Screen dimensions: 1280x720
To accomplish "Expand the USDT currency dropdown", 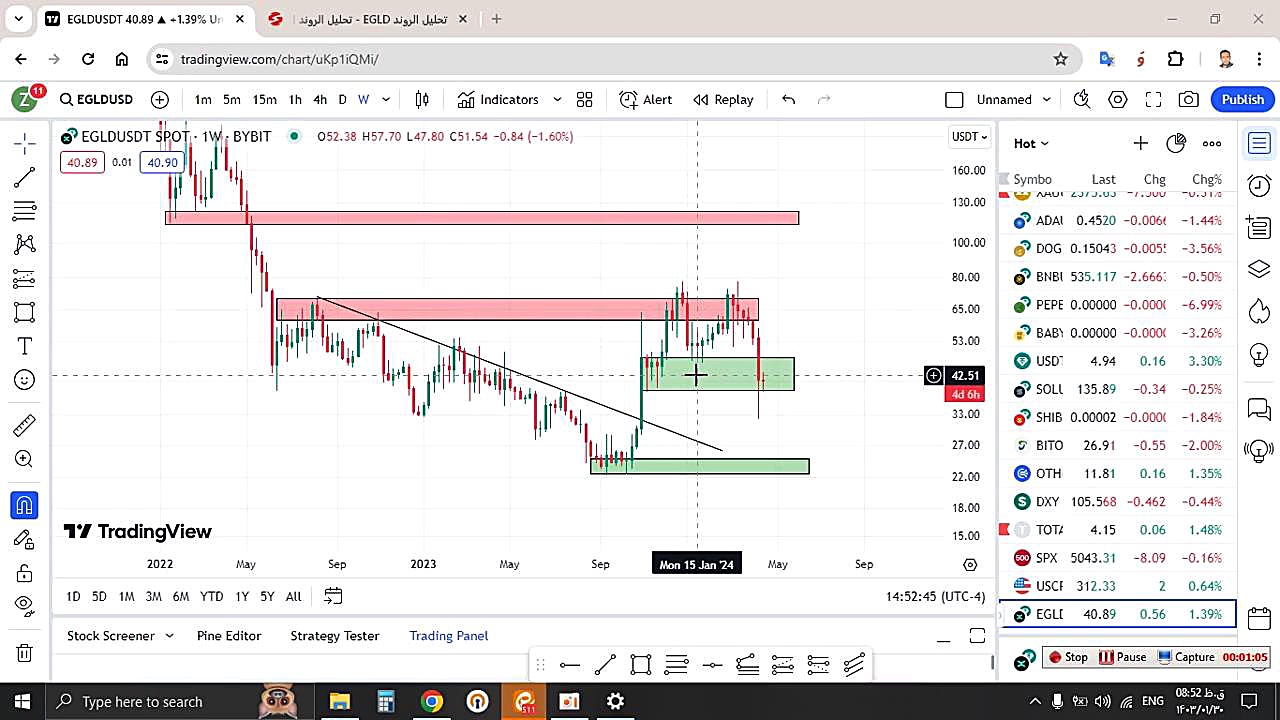I will coord(969,137).
